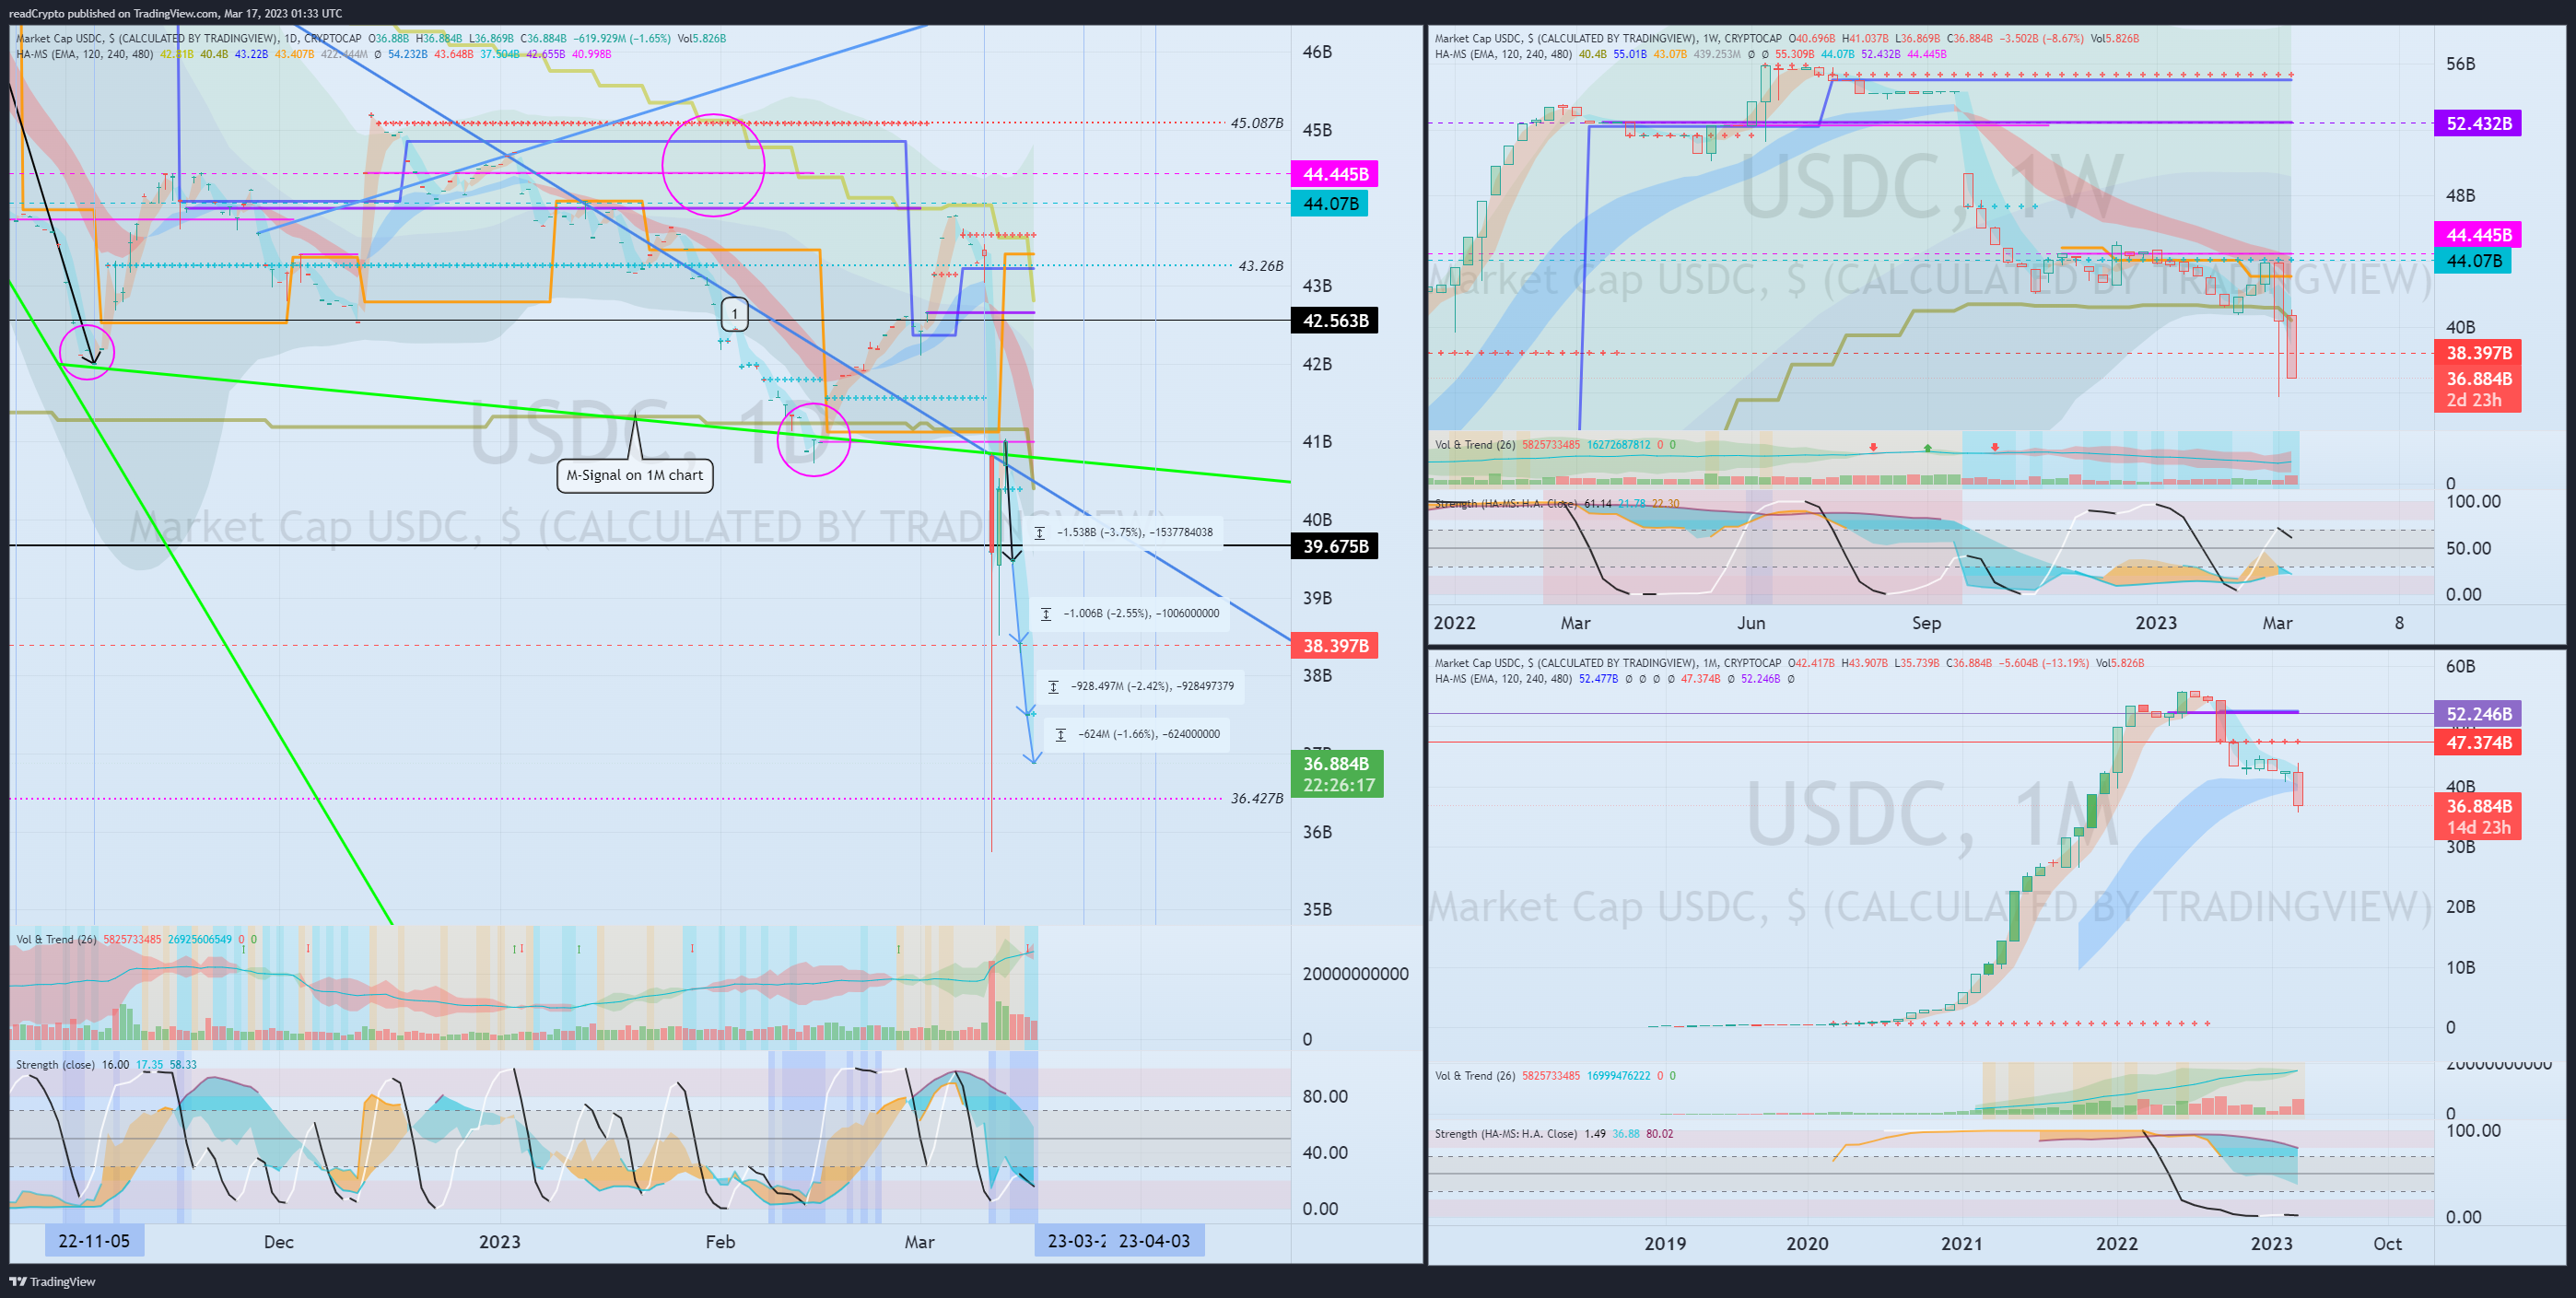
Task: Click the monthly '36.884B 14d 23h' price label
Action: pyautogui.click(x=2477, y=817)
